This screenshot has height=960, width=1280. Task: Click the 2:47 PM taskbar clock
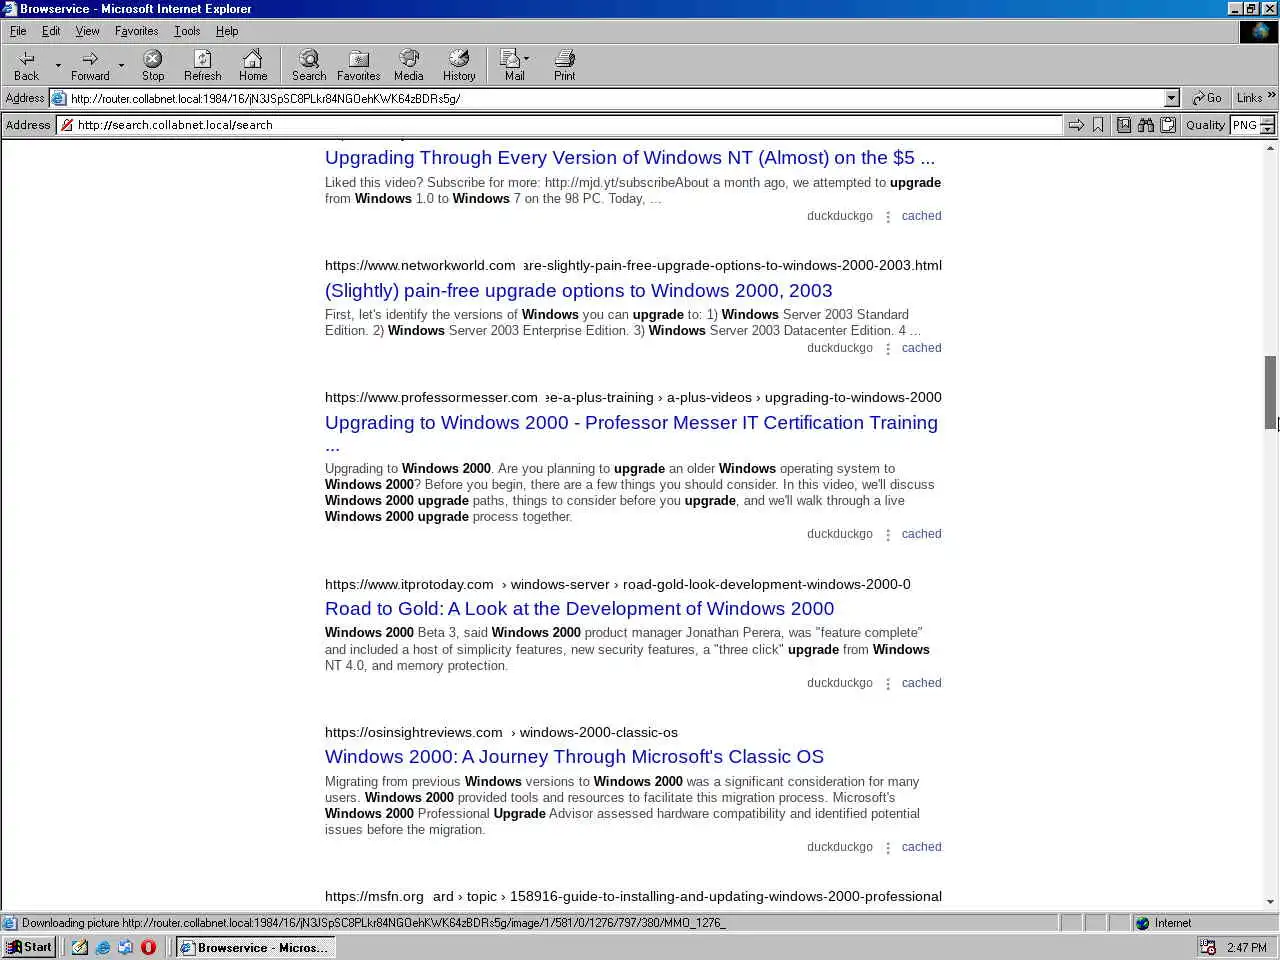click(x=1246, y=947)
